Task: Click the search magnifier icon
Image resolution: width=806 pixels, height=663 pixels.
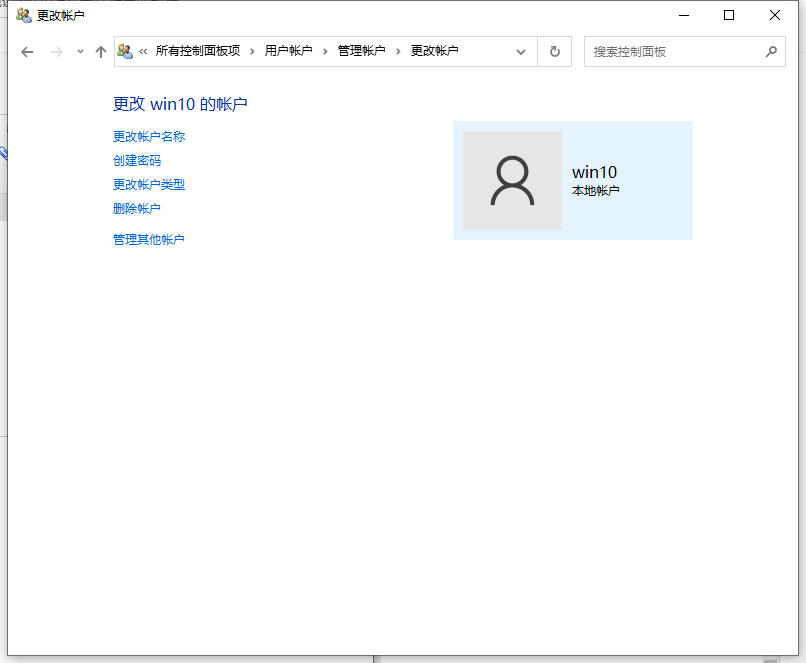Action: pyautogui.click(x=770, y=51)
